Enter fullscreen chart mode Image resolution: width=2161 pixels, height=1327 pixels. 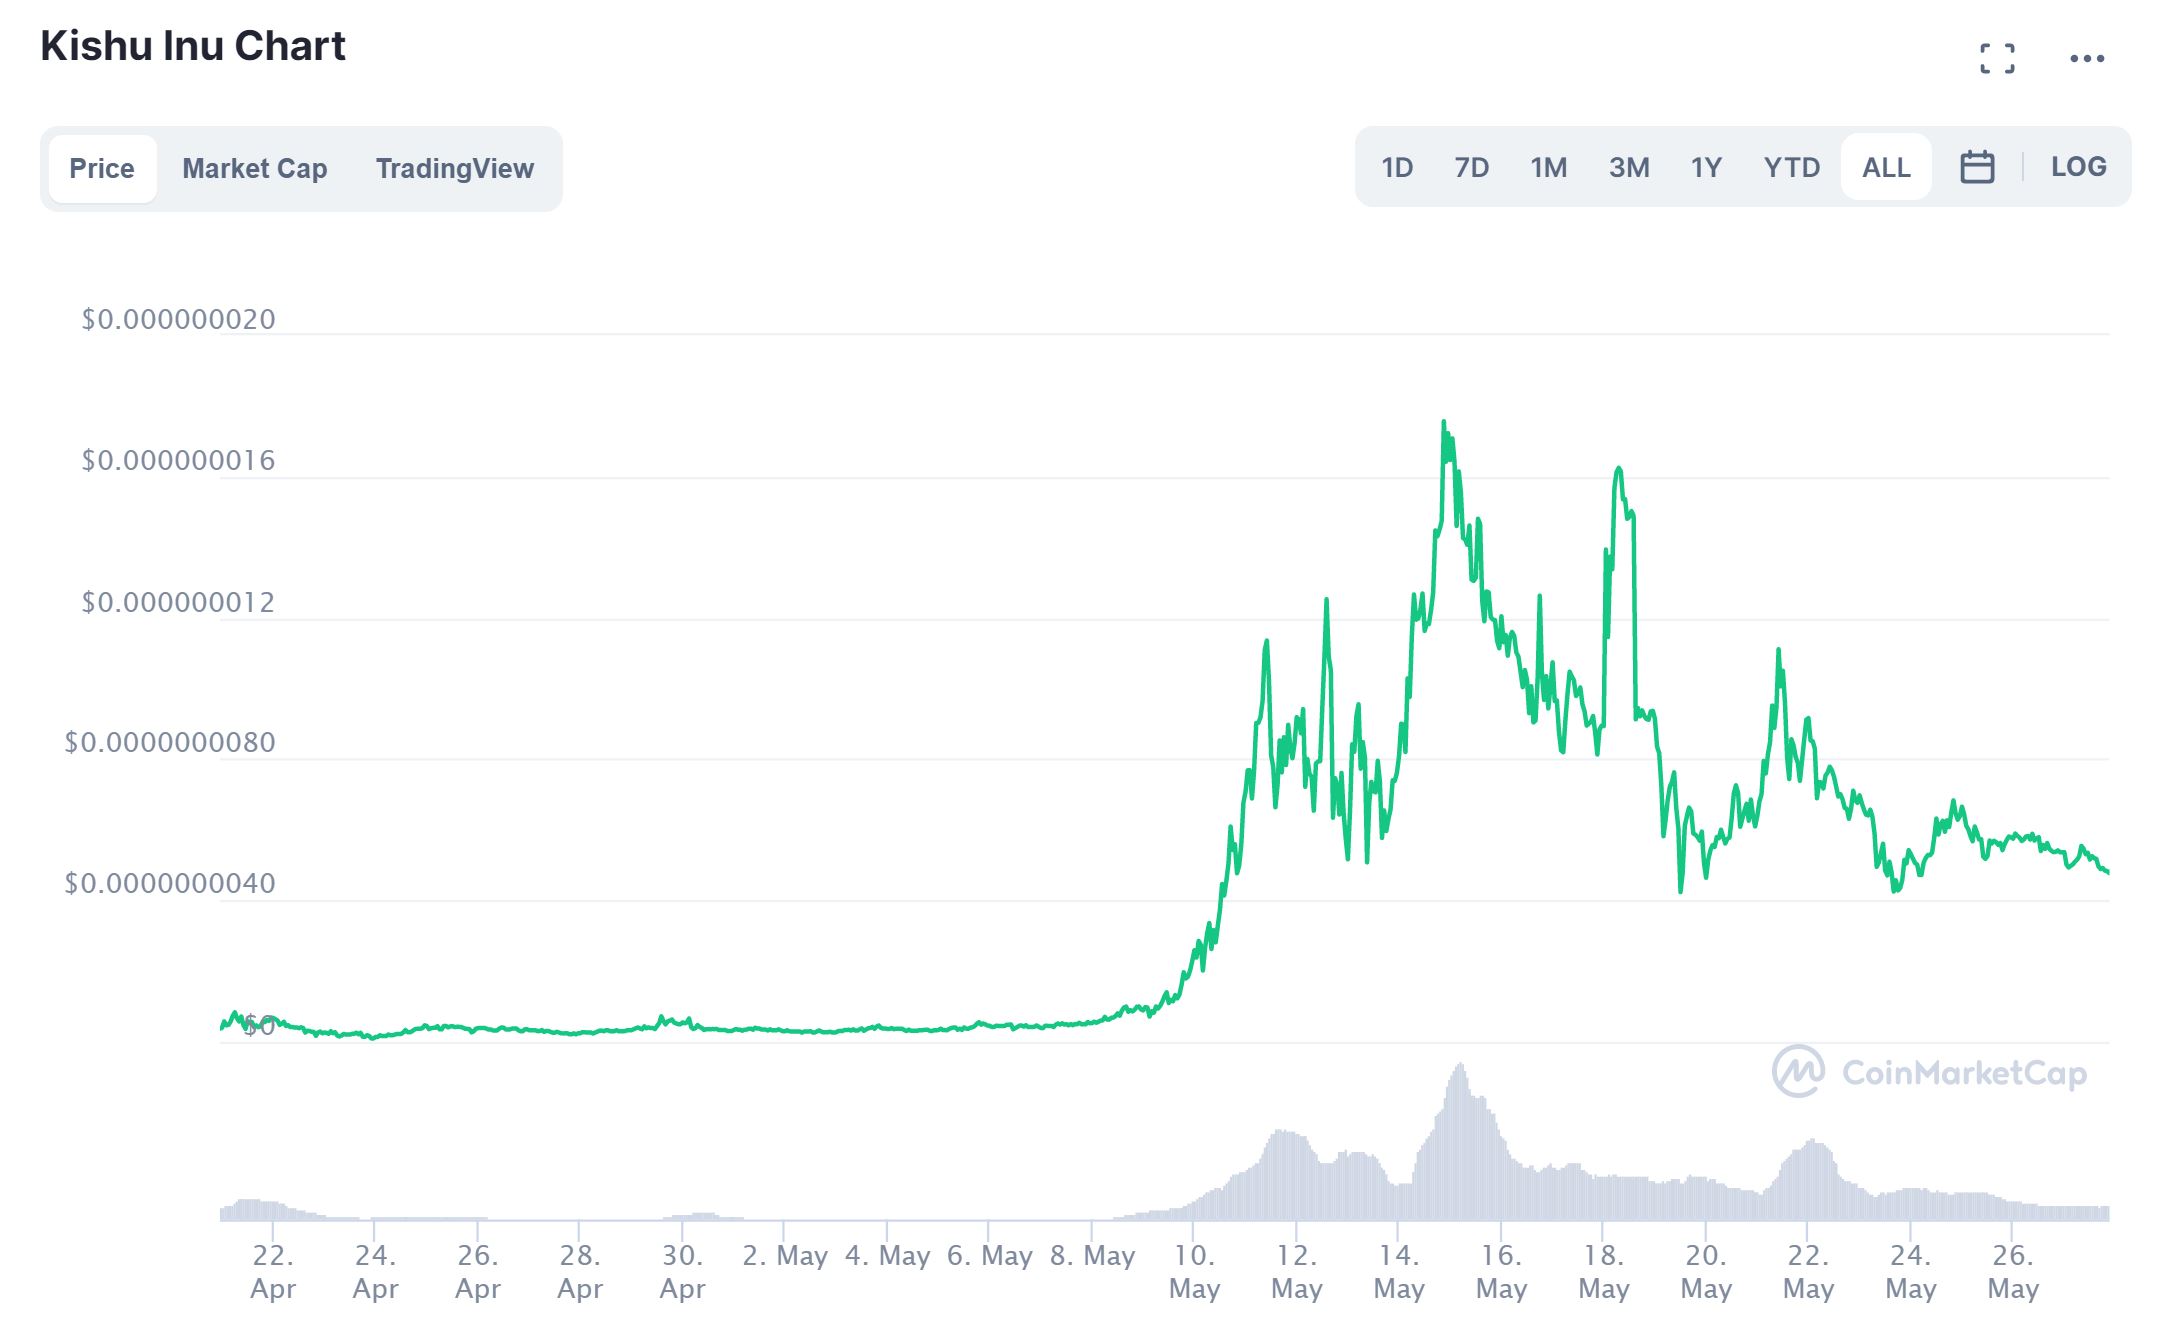click(x=1996, y=58)
